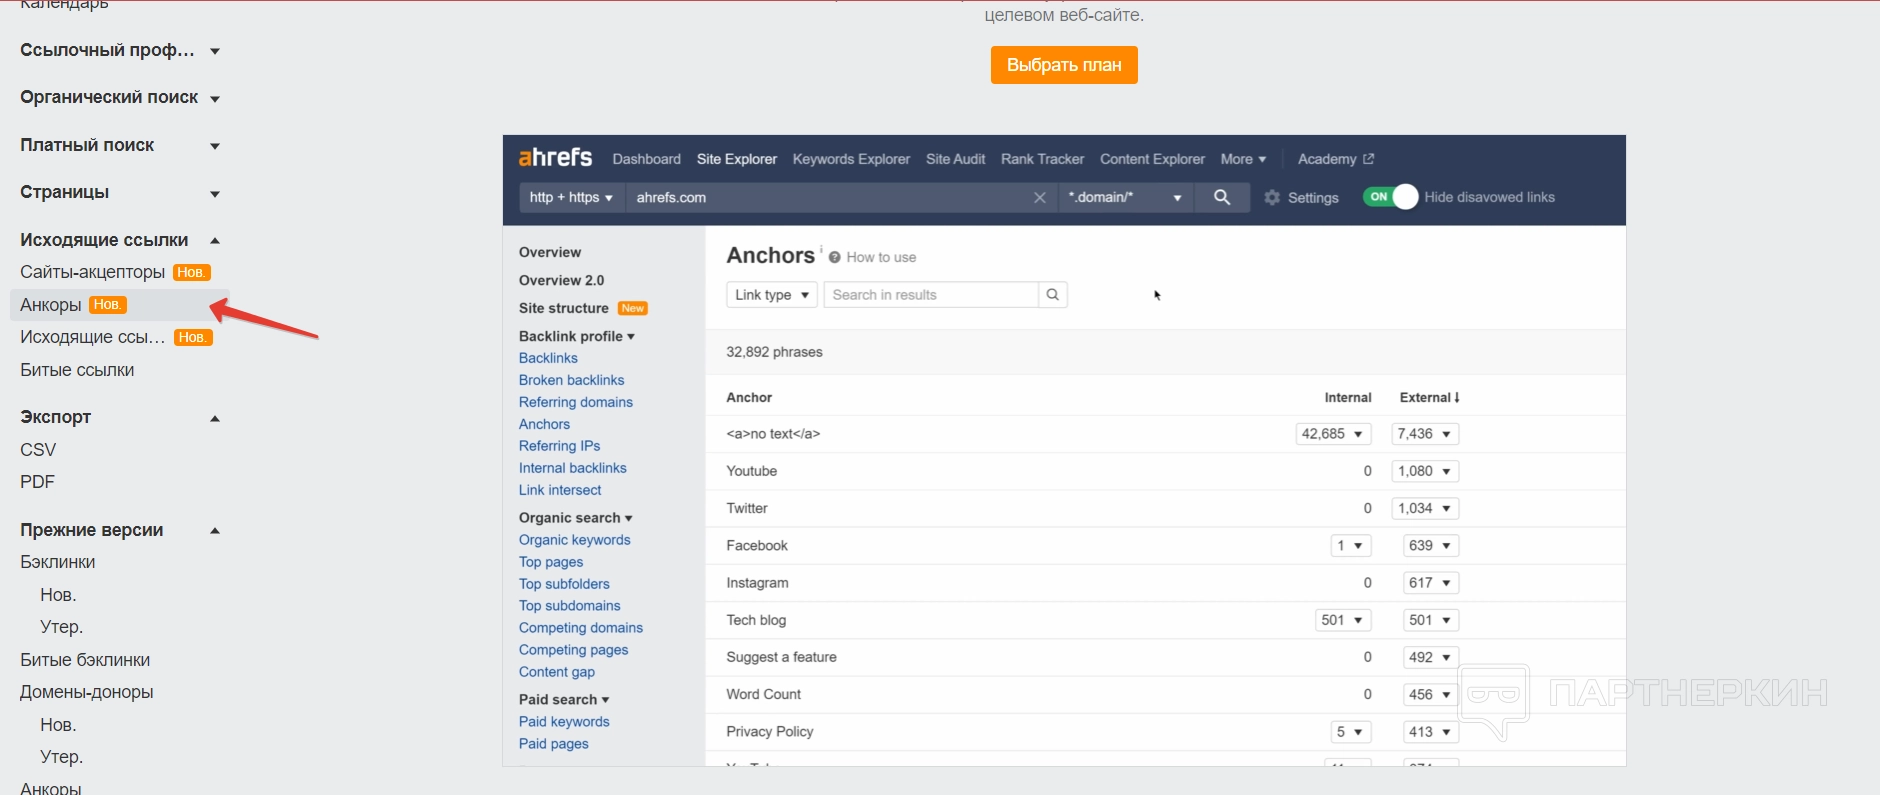1880x795 pixels.
Task: Collapse Paid search group in ahrefs sidebar
Action: (x=564, y=700)
